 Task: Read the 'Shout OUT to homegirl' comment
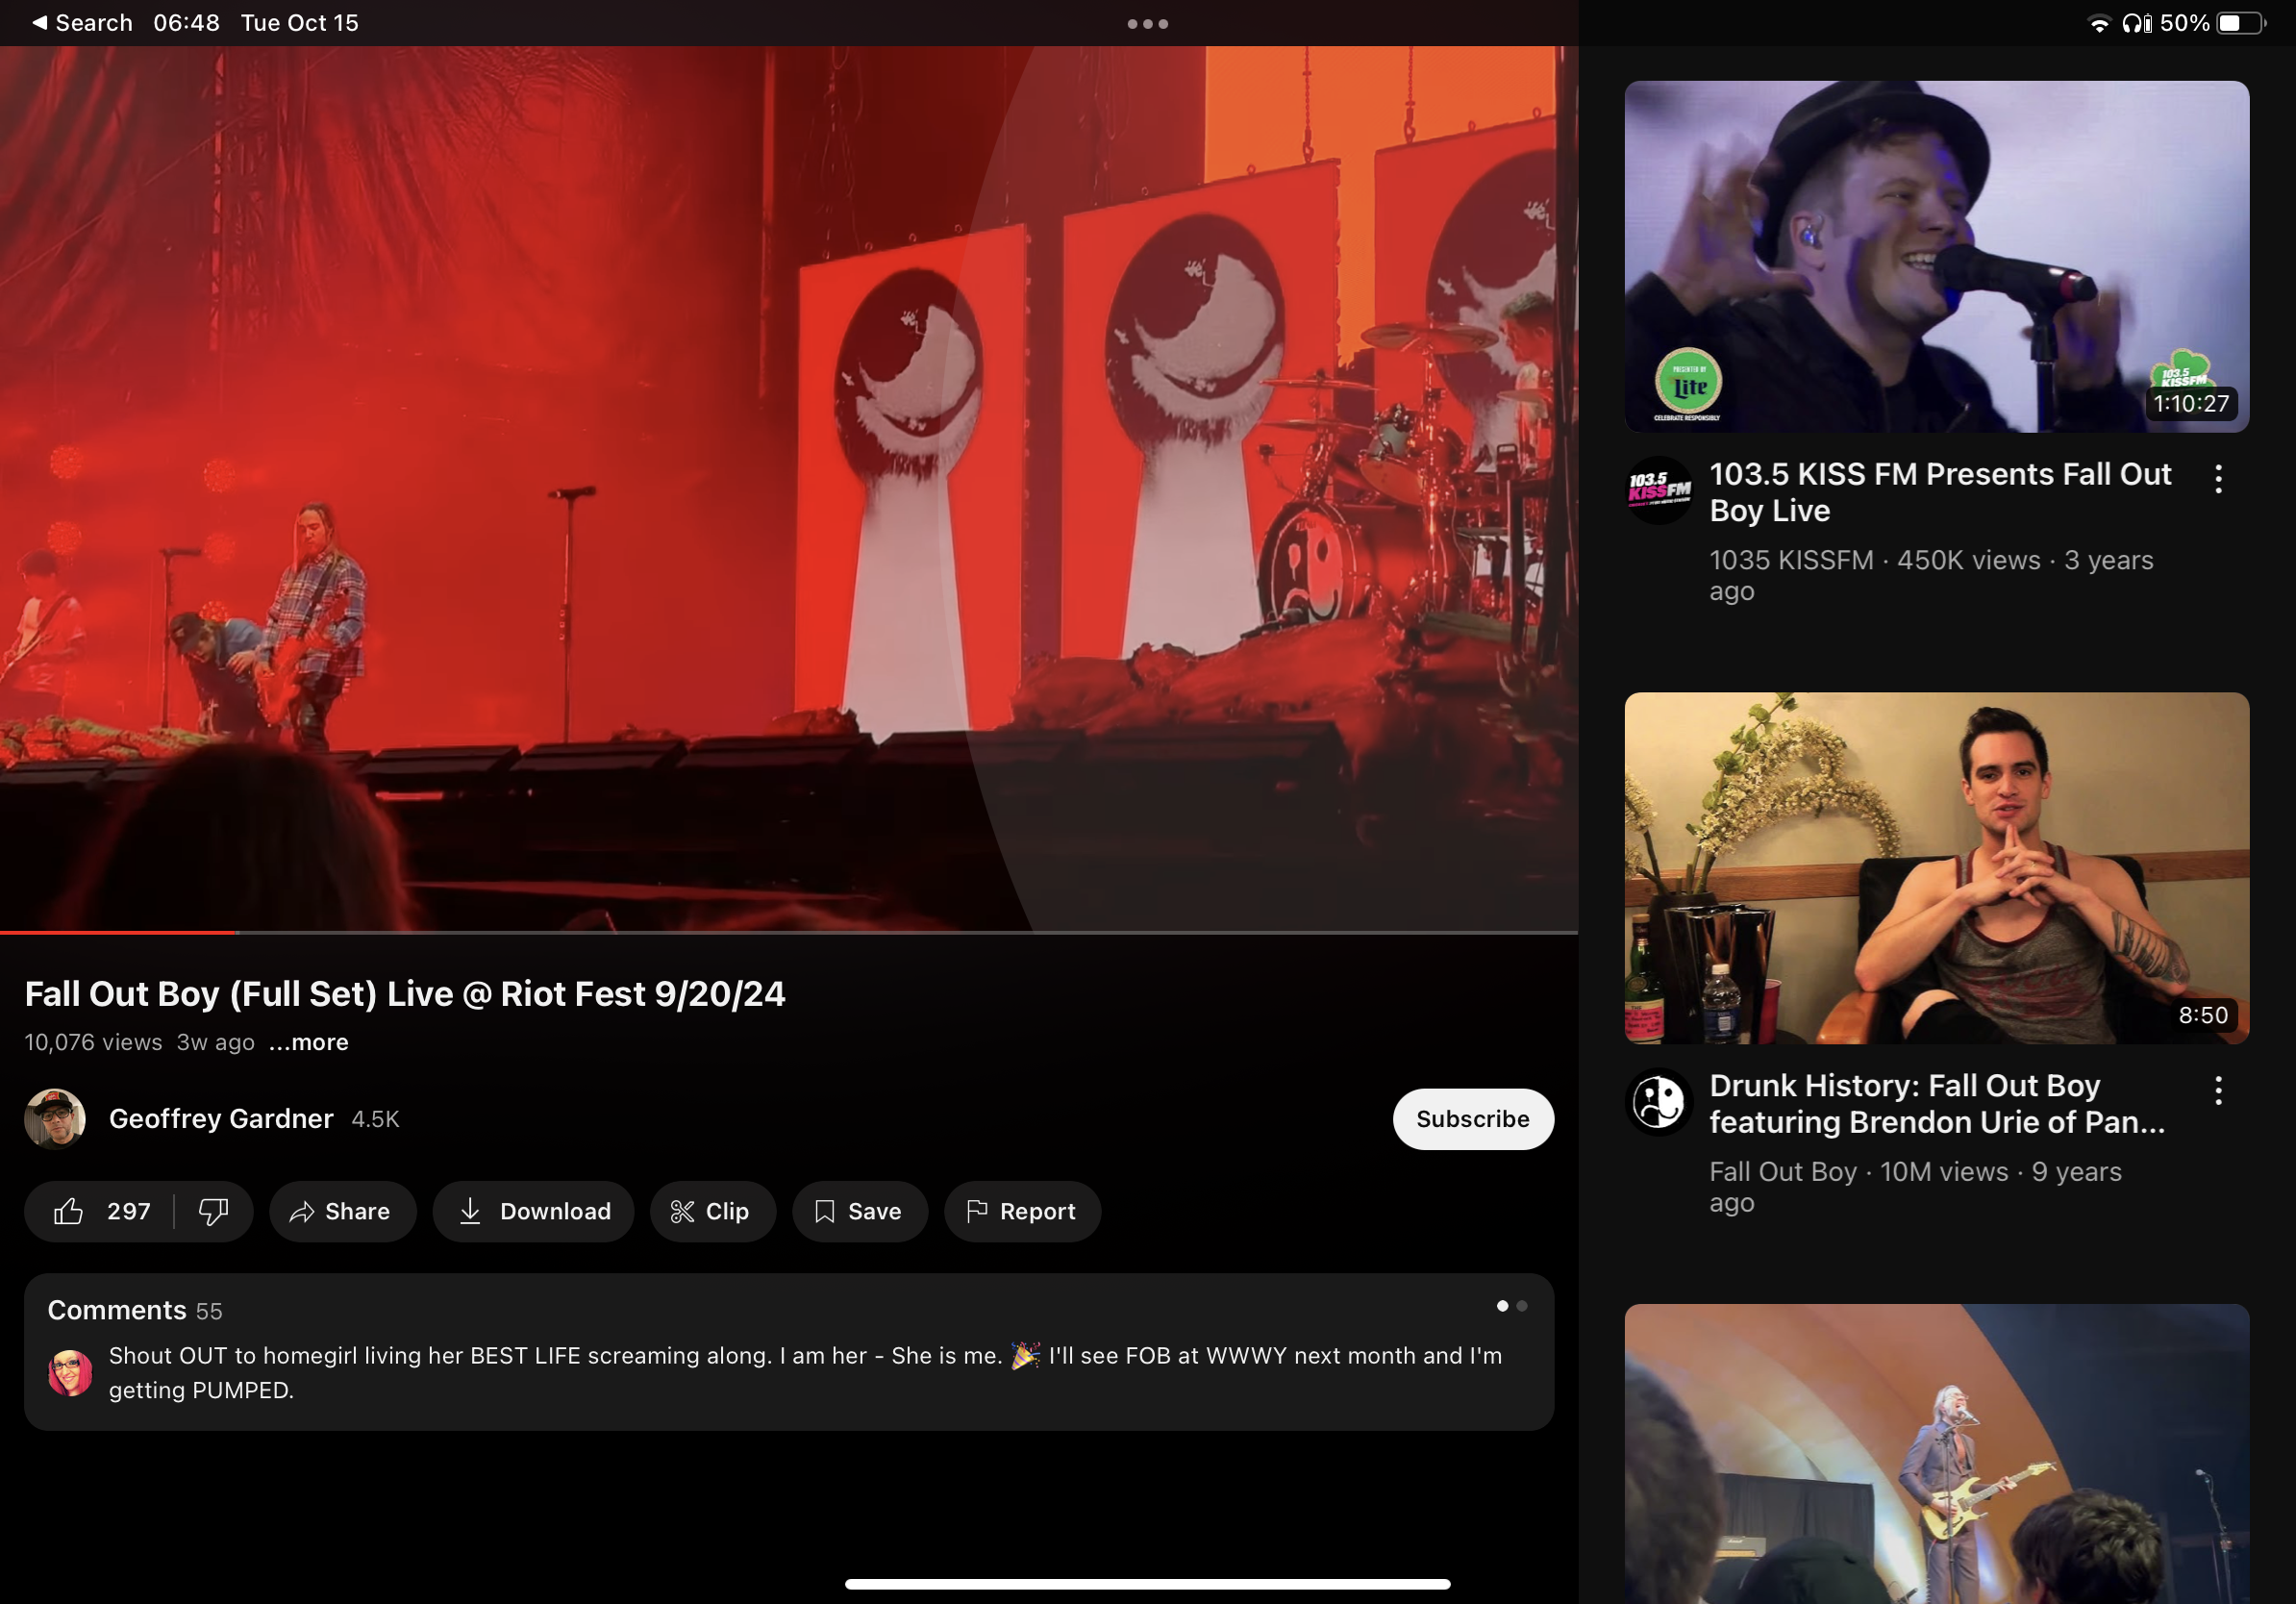pyautogui.click(x=805, y=1372)
